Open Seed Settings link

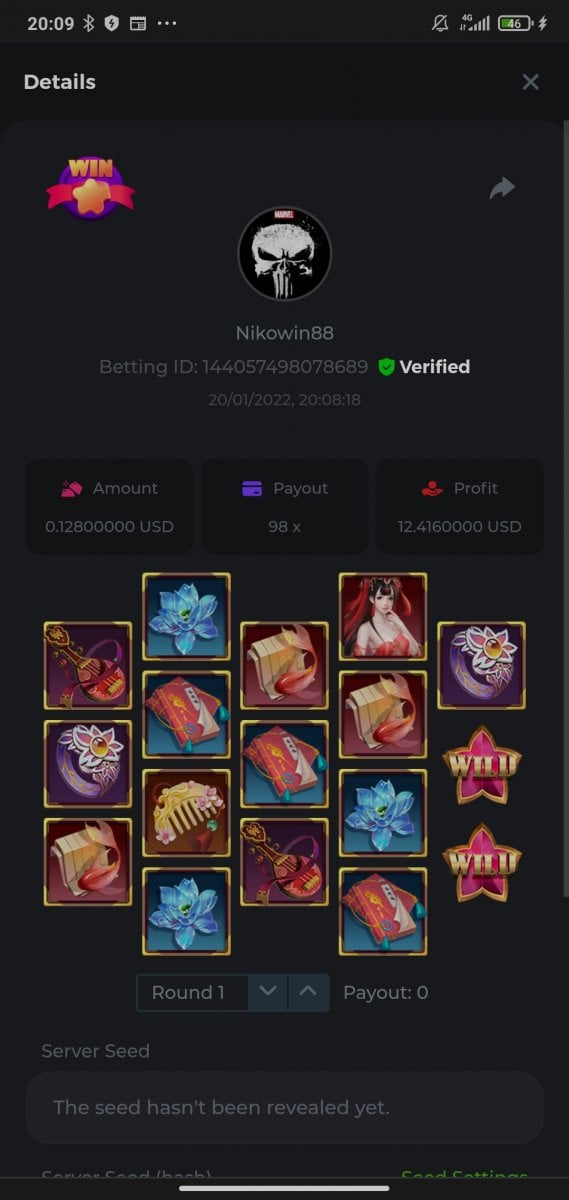[464, 1178]
